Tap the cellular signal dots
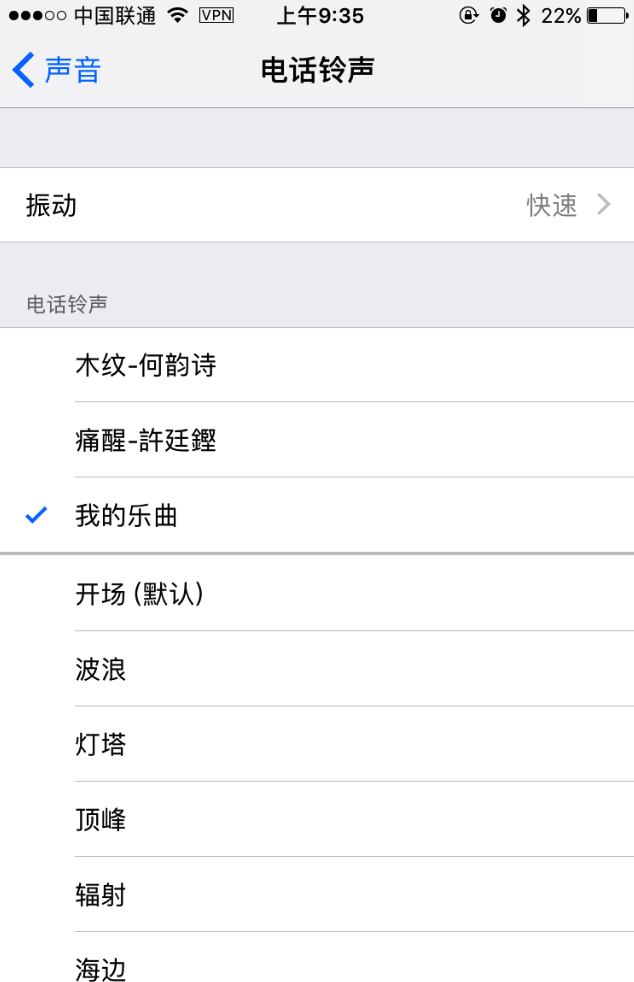The image size is (634, 982). (x=38, y=15)
